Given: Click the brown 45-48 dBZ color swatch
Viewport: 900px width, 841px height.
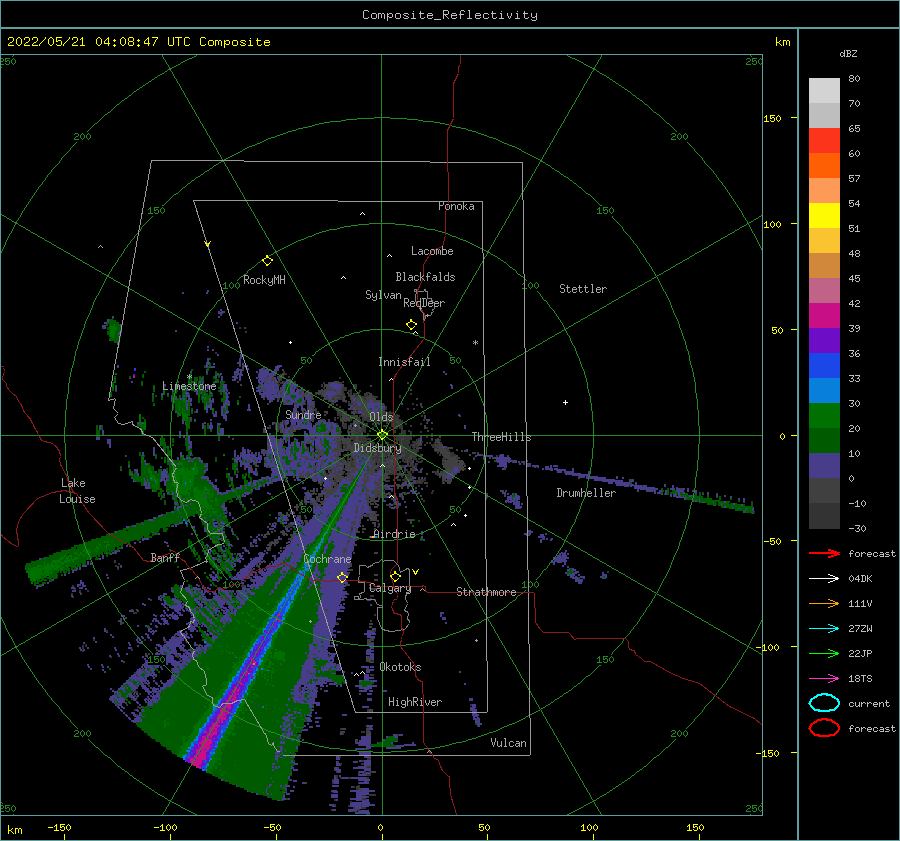Looking at the screenshot, I should (x=824, y=265).
